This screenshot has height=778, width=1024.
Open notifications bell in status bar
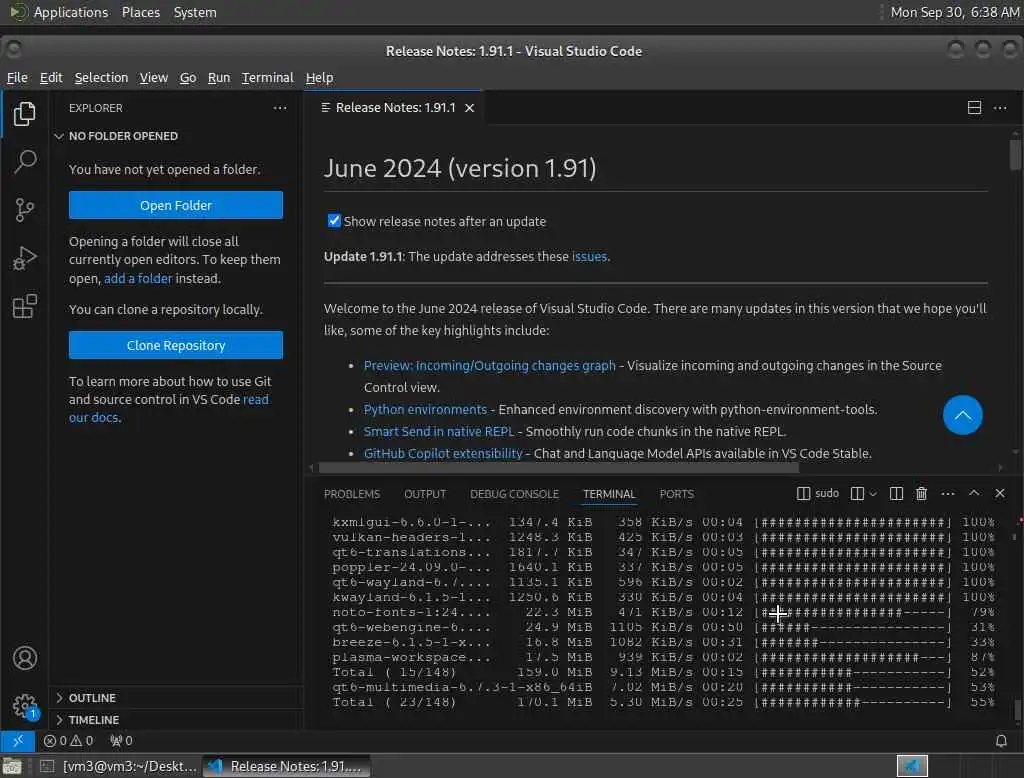[x=1000, y=741]
